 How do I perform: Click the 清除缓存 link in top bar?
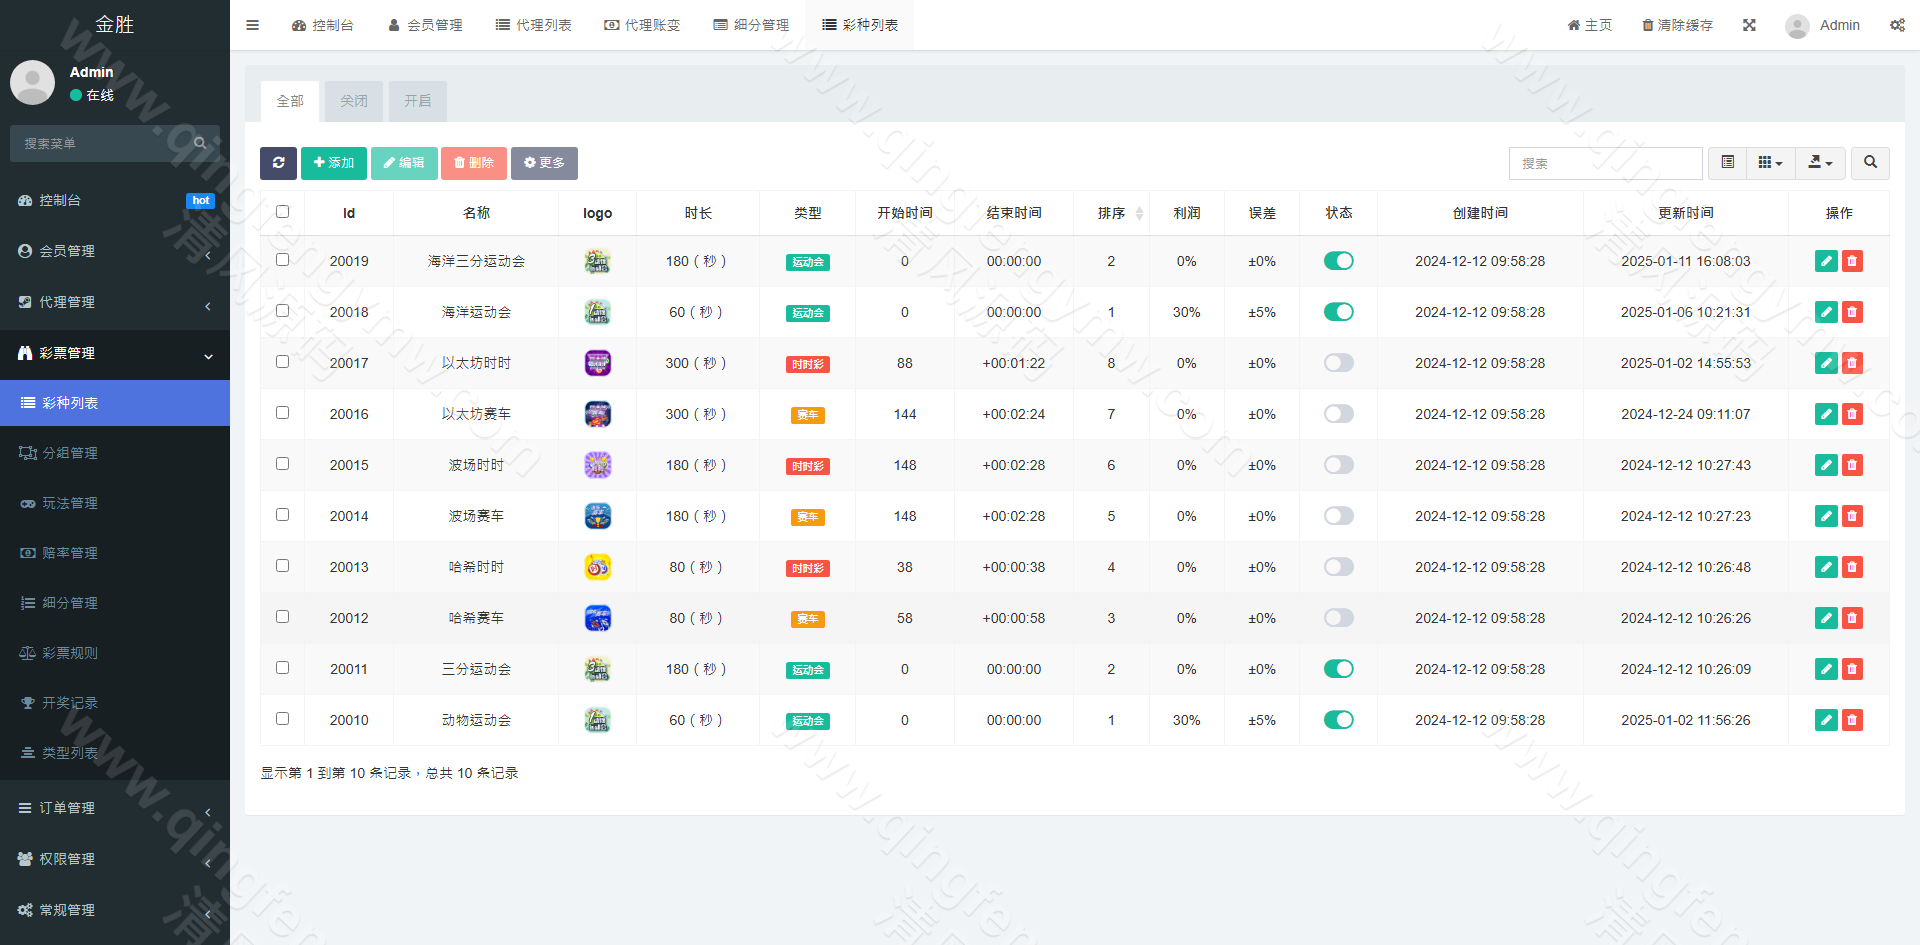(1677, 25)
